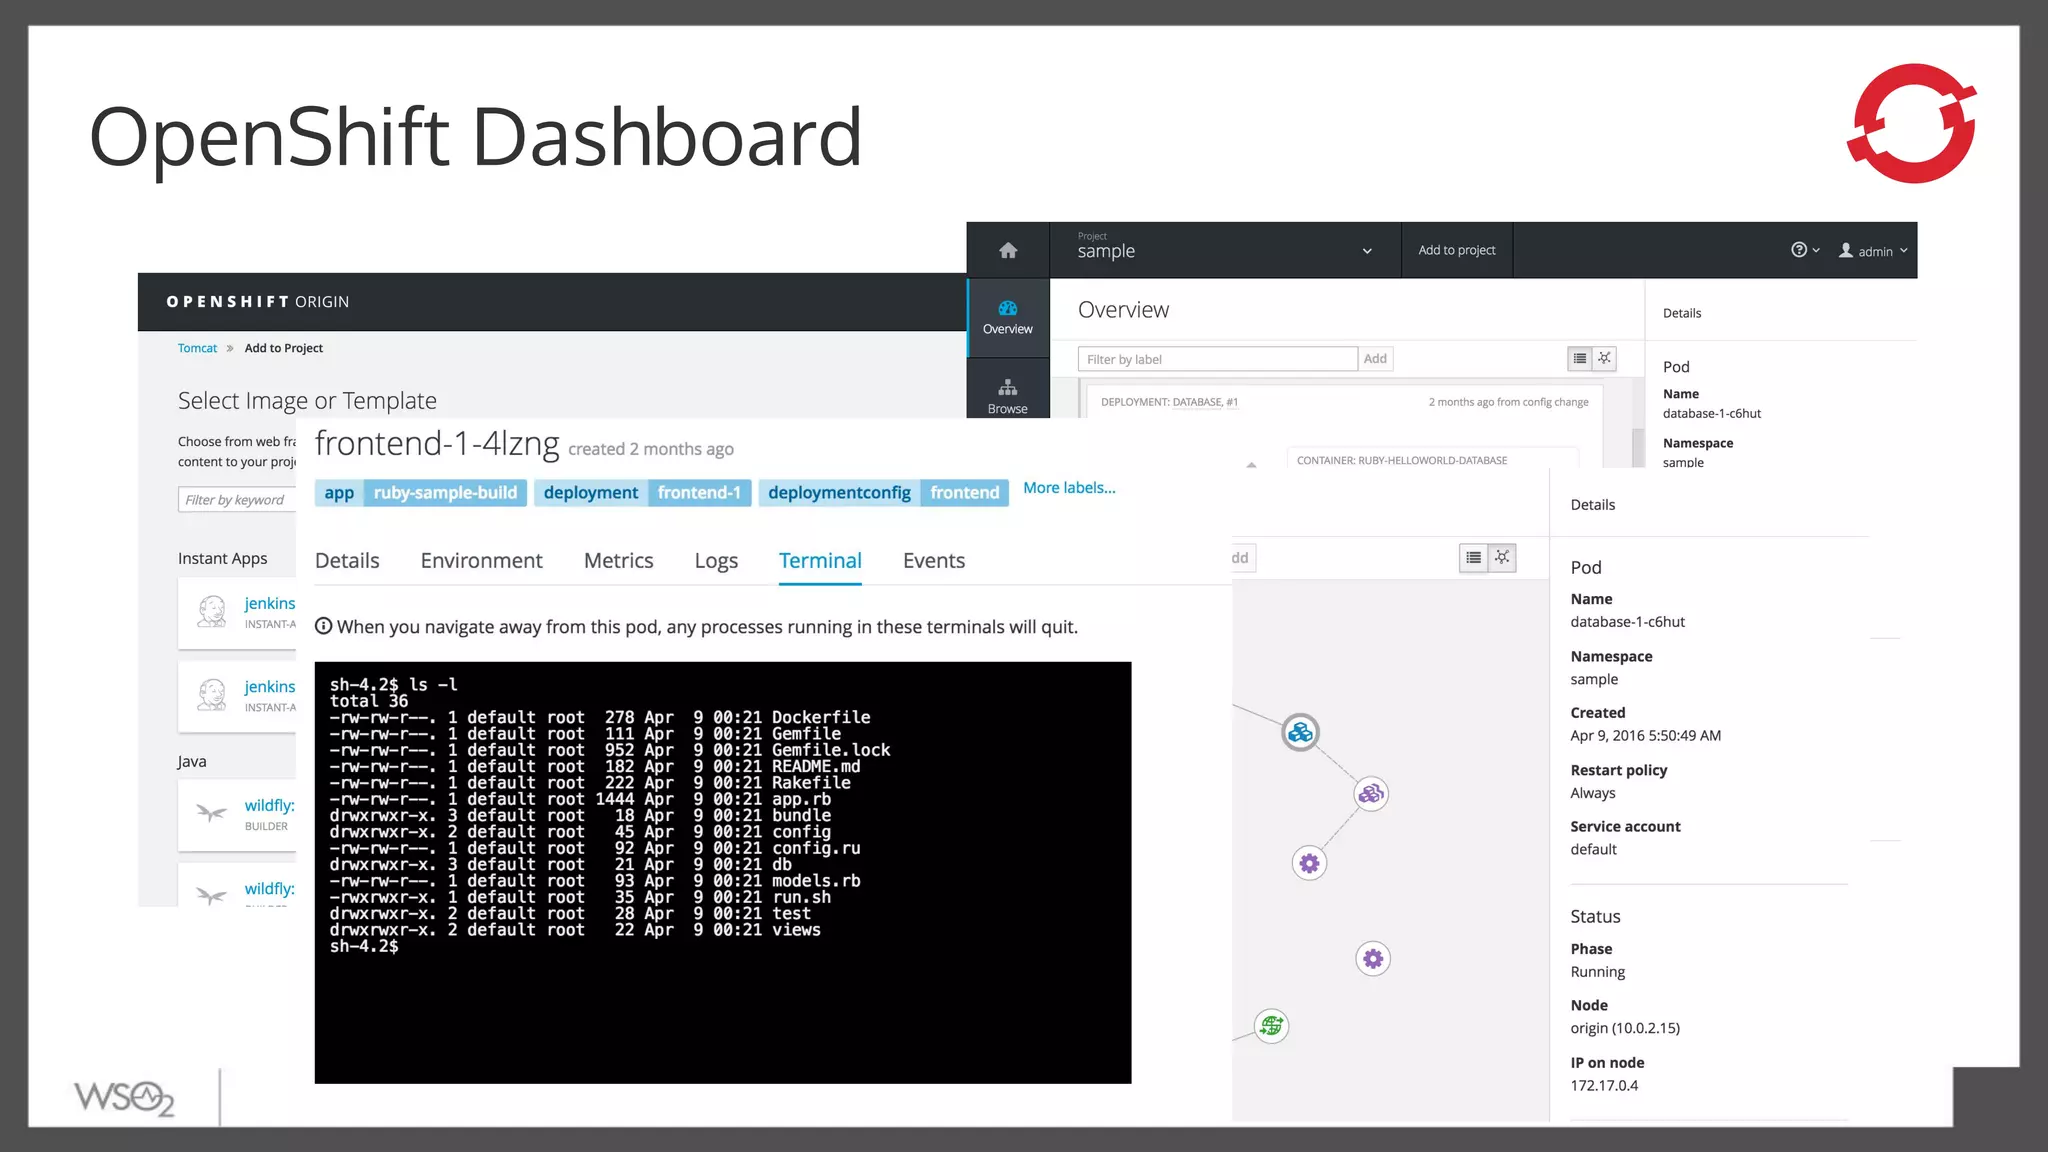
Task: Open the Overview dashboard icon in the sidebar
Action: [1008, 317]
